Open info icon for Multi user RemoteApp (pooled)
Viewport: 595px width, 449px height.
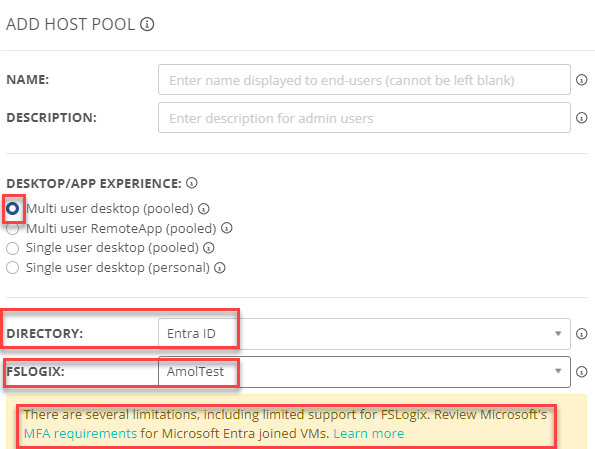point(227,228)
